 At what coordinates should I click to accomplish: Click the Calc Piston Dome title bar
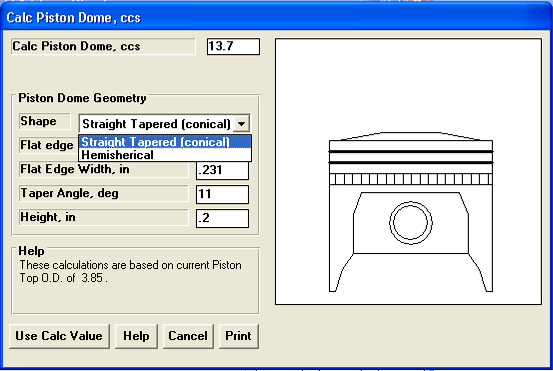click(x=276, y=17)
